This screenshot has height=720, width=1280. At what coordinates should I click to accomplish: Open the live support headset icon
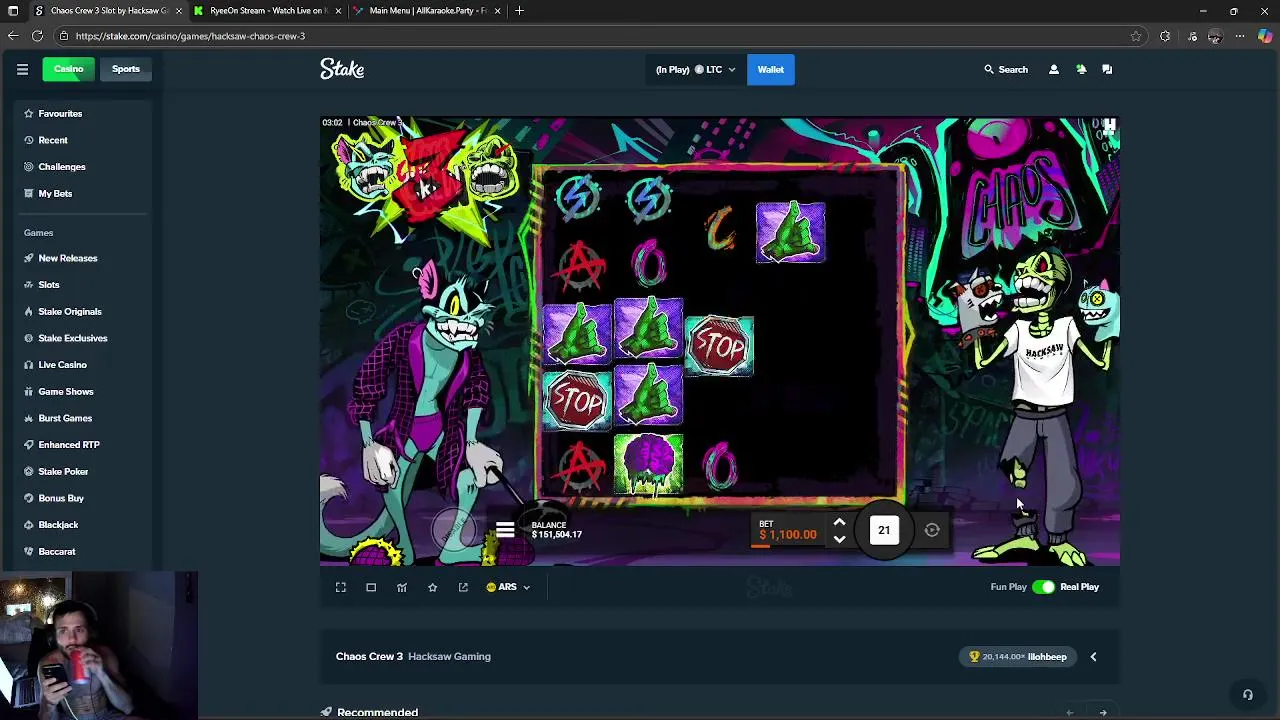click(x=1247, y=694)
